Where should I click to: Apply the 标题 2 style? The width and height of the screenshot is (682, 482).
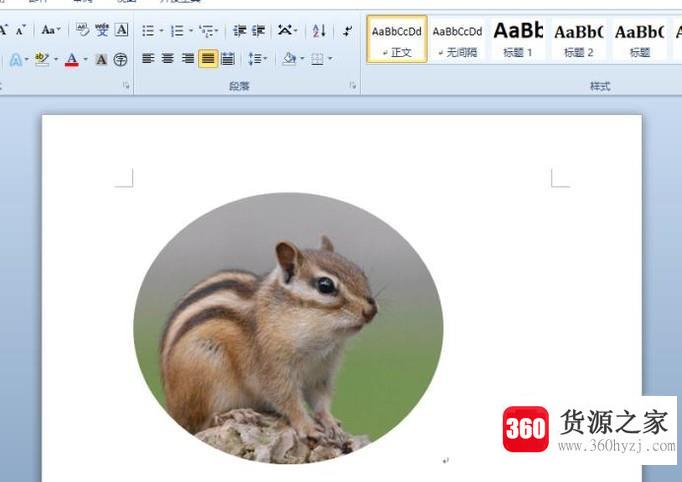pyautogui.click(x=579, y=40)
